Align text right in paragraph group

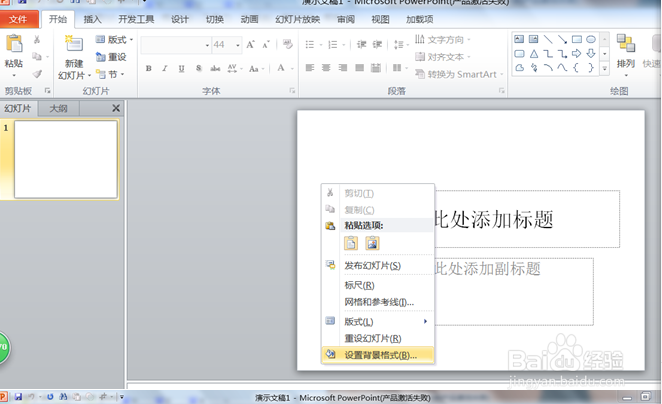[343, 68]
